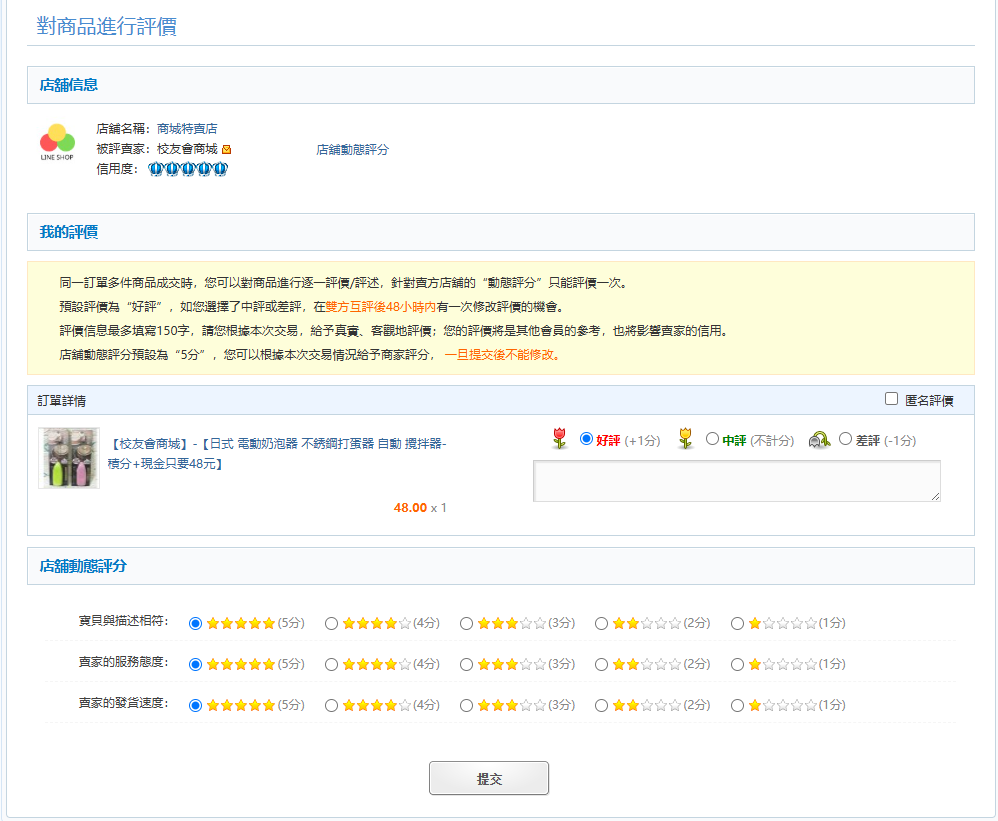Click the yellow flower 中評 icon
998x821 pixels.
pos(685,439)
